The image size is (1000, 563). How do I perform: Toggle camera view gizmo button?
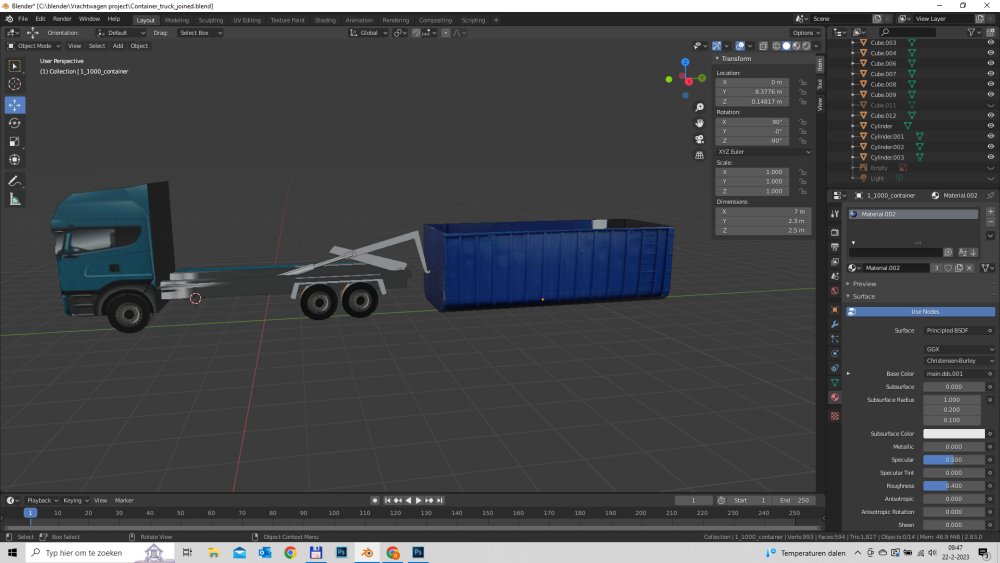pos(700,139)
